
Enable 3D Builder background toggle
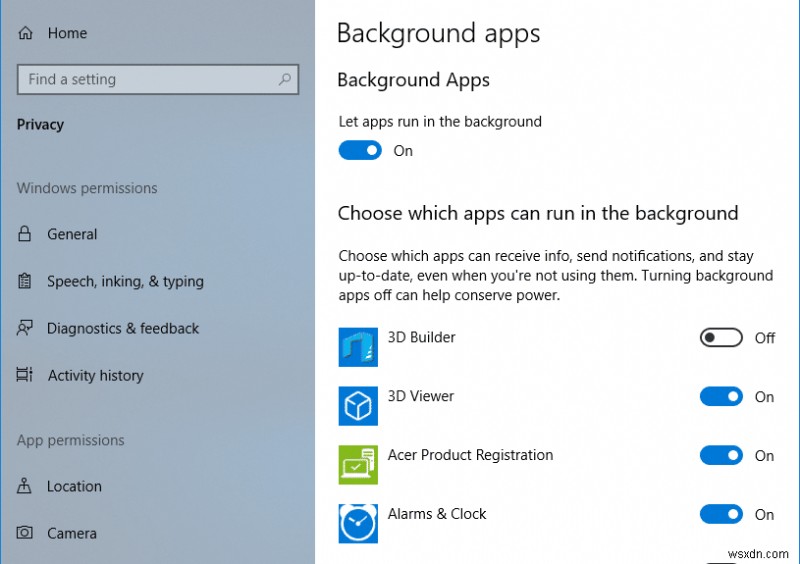click(721, 337)
